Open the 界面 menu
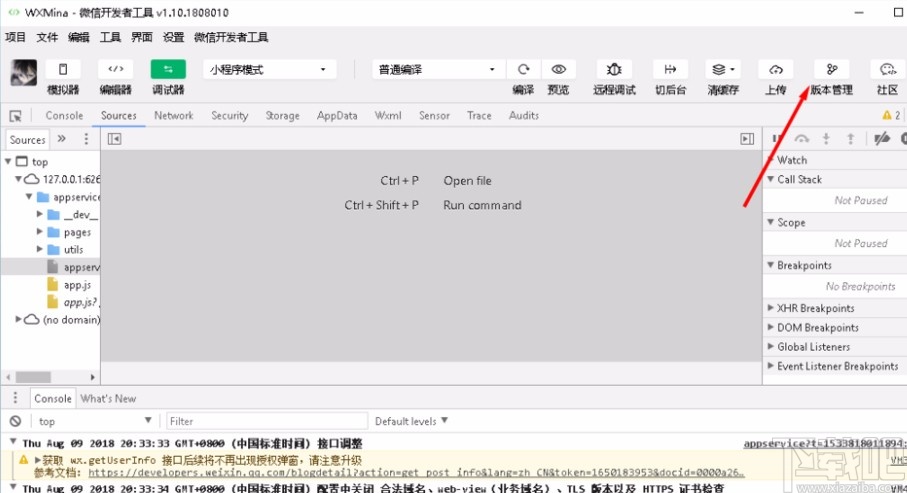The height and width of the screenshot is (493, 907). (142, 38)
